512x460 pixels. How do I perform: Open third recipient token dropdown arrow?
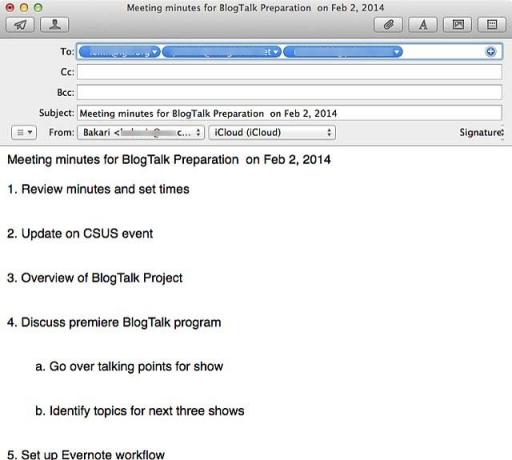click(x=396, y=52)
